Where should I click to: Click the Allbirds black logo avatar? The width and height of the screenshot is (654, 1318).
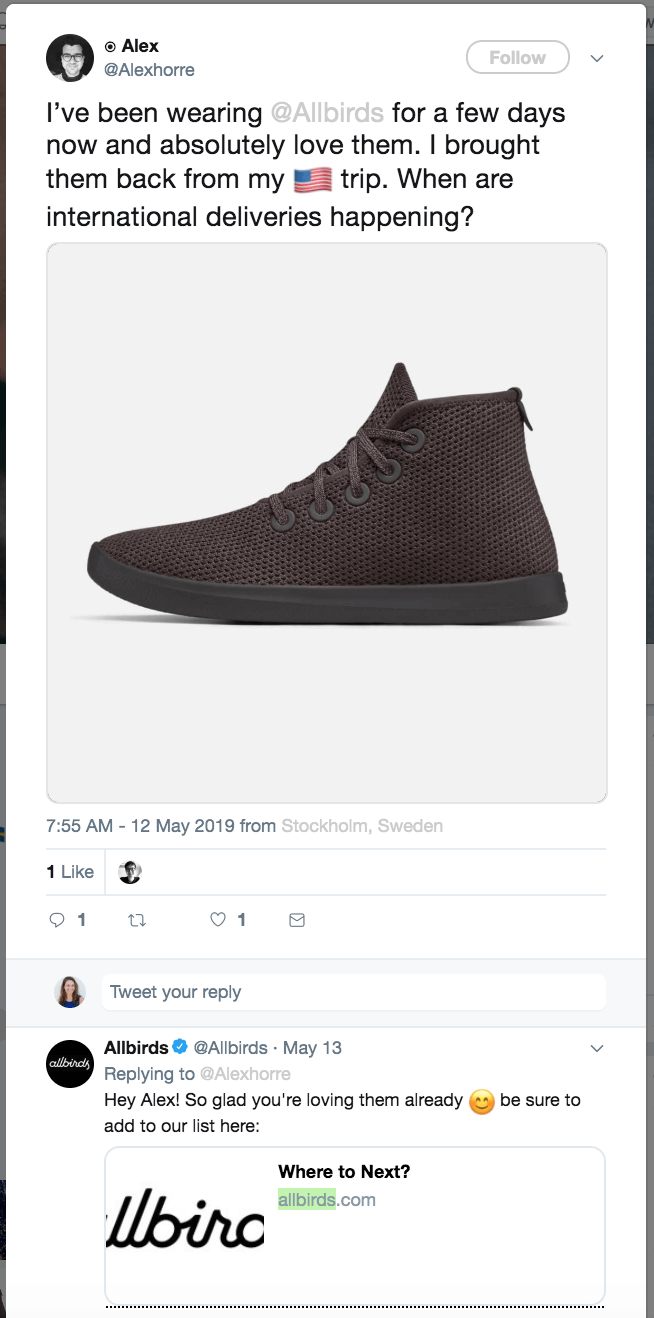pyautogui.click(x=70, y=1064)
